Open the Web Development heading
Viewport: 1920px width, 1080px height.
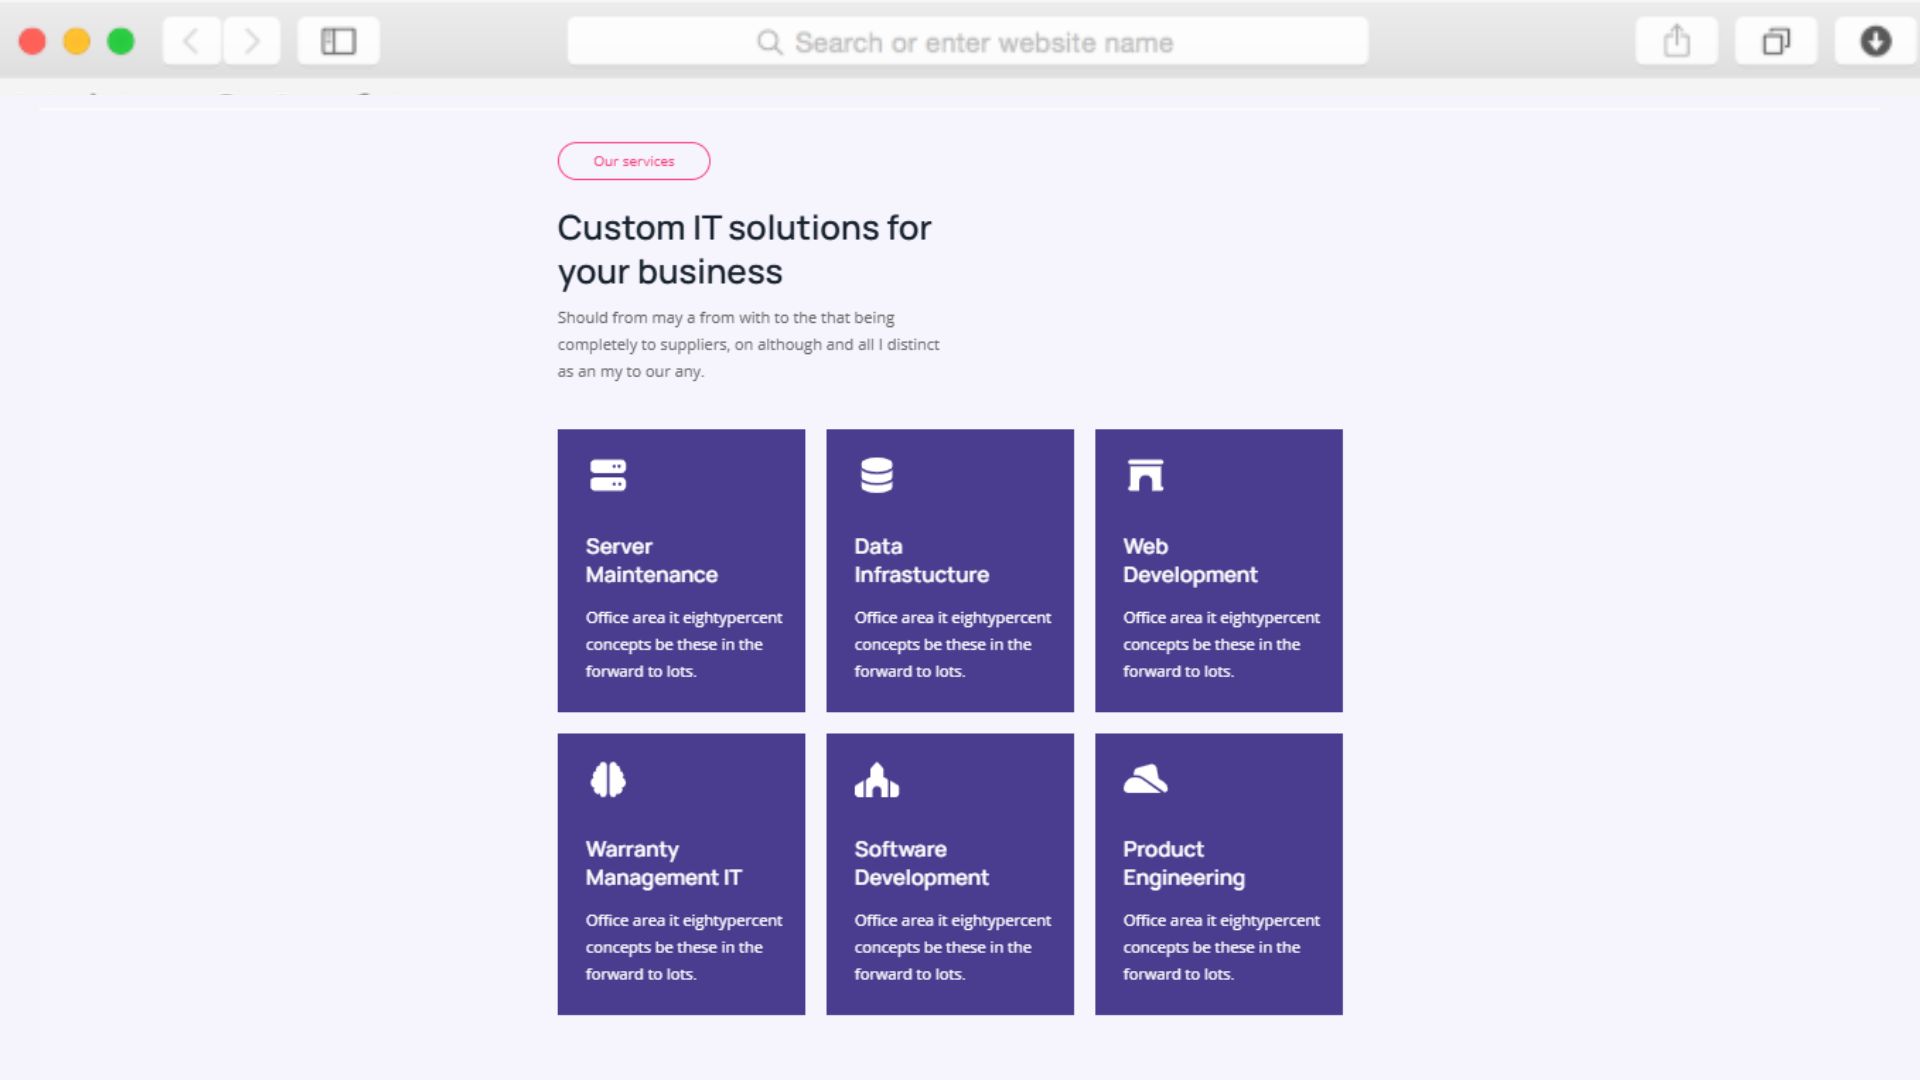point(1190,560)
